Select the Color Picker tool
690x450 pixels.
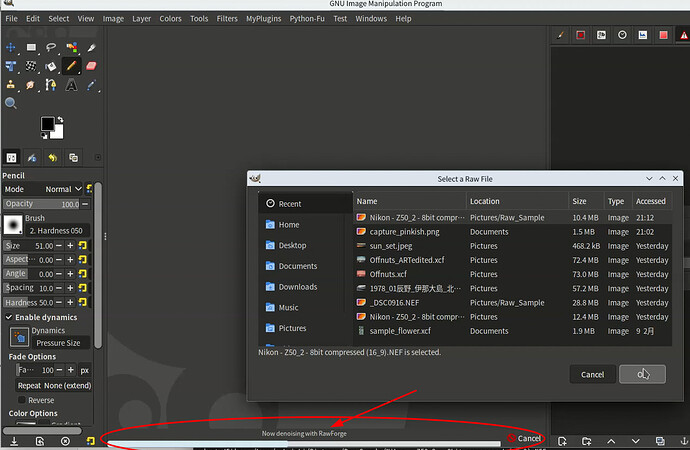tap(92, 85)
